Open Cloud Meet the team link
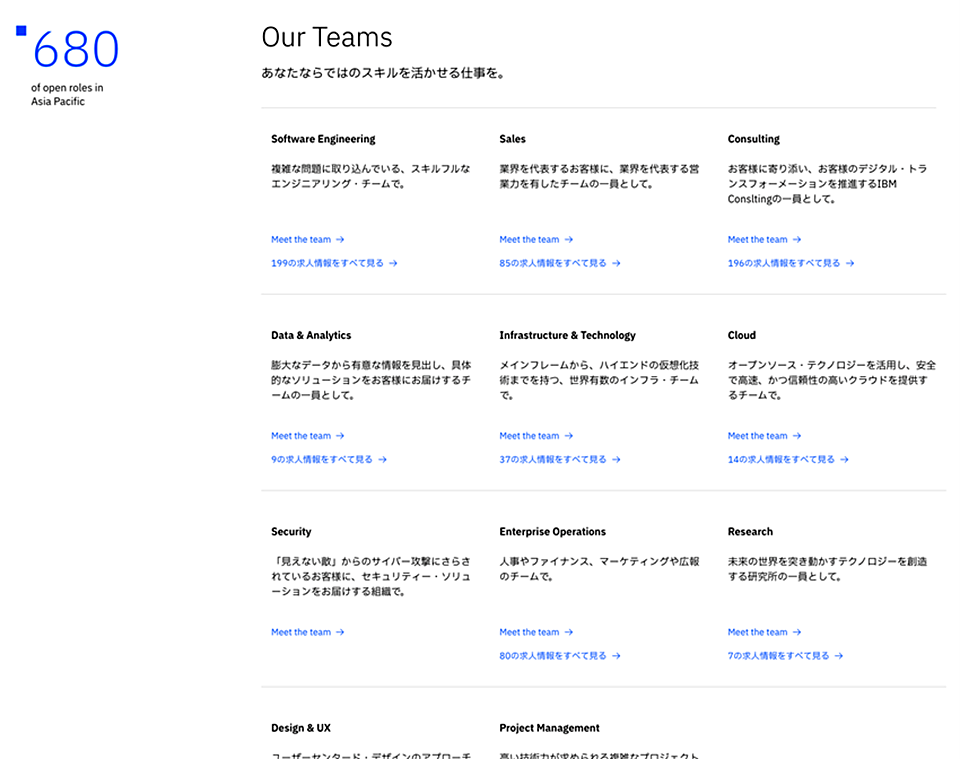Image resolution: width=960 pixels, height=759 pixels. coord(757,436)
